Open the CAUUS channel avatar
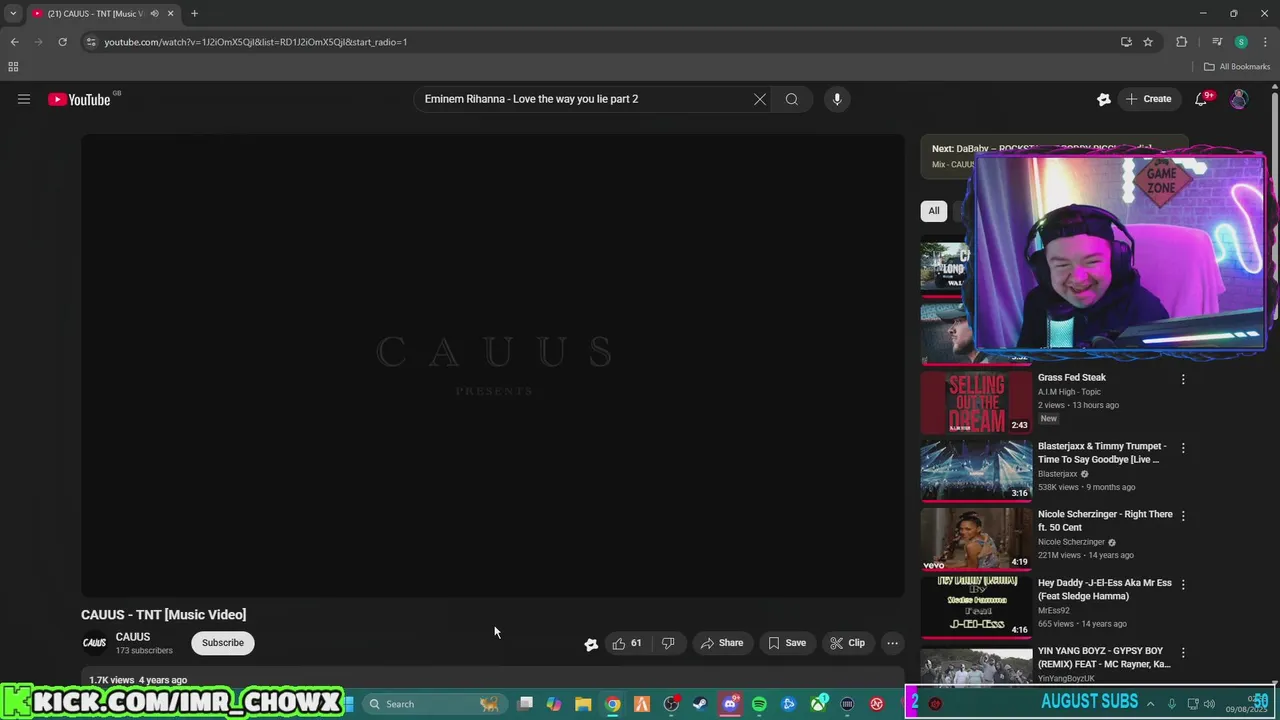This screenshot has width=1280, height=720. 94,643
